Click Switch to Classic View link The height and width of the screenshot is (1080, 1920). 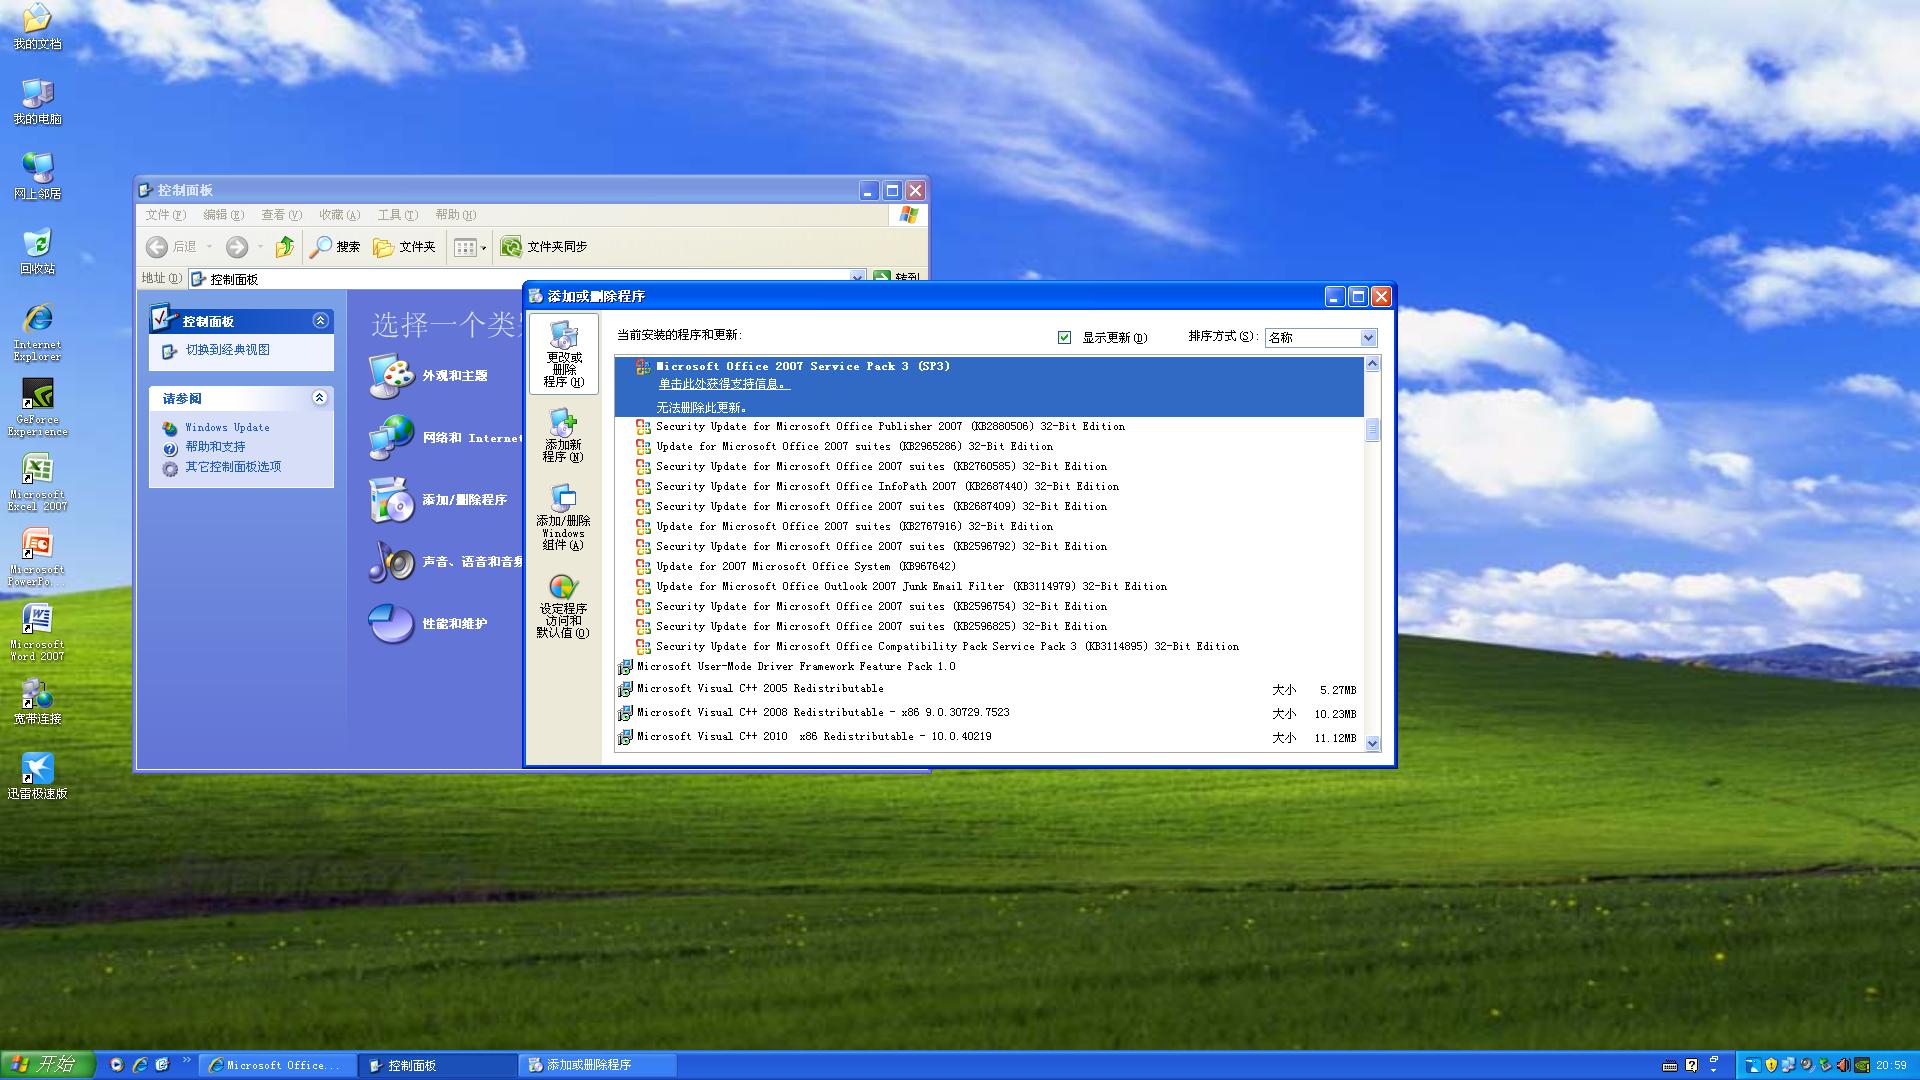tap(227, 350)
